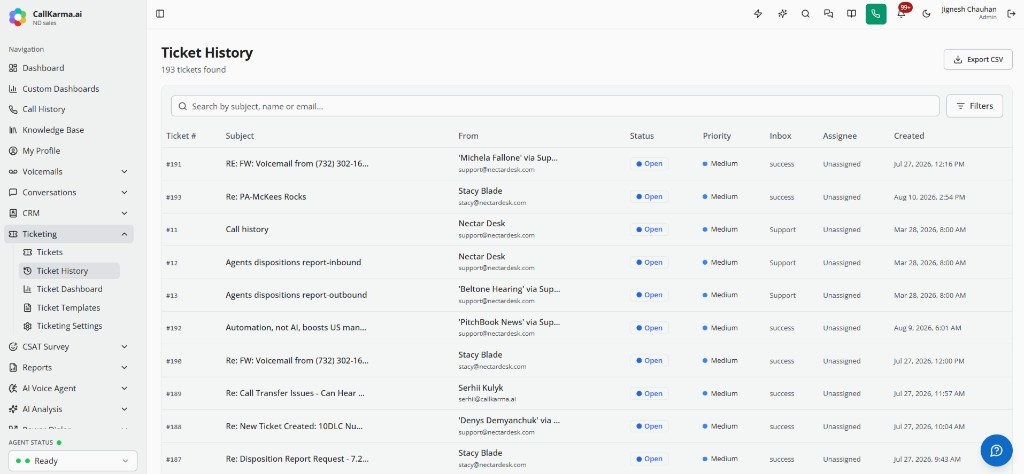The image size is (1024, 474).
Task: Click the logout icon beside Jignesh Chauhan
Action: coord(1012,13)
